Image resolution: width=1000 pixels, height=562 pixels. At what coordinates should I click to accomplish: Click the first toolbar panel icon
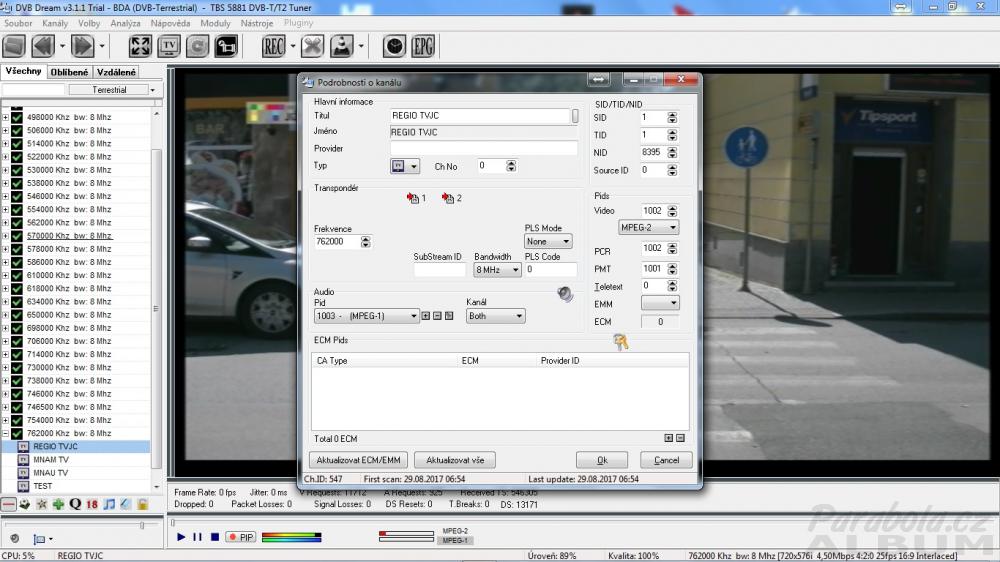pyautogui.click(x=13, y=47)
